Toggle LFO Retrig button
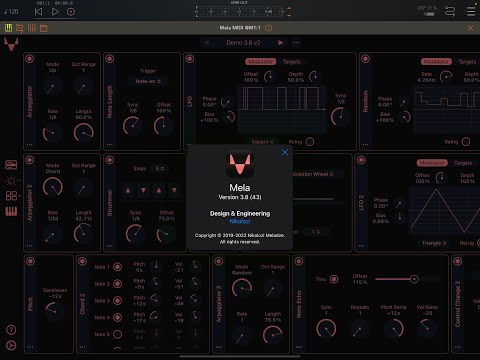Screen dimensions: 480x360 point(310,142)
